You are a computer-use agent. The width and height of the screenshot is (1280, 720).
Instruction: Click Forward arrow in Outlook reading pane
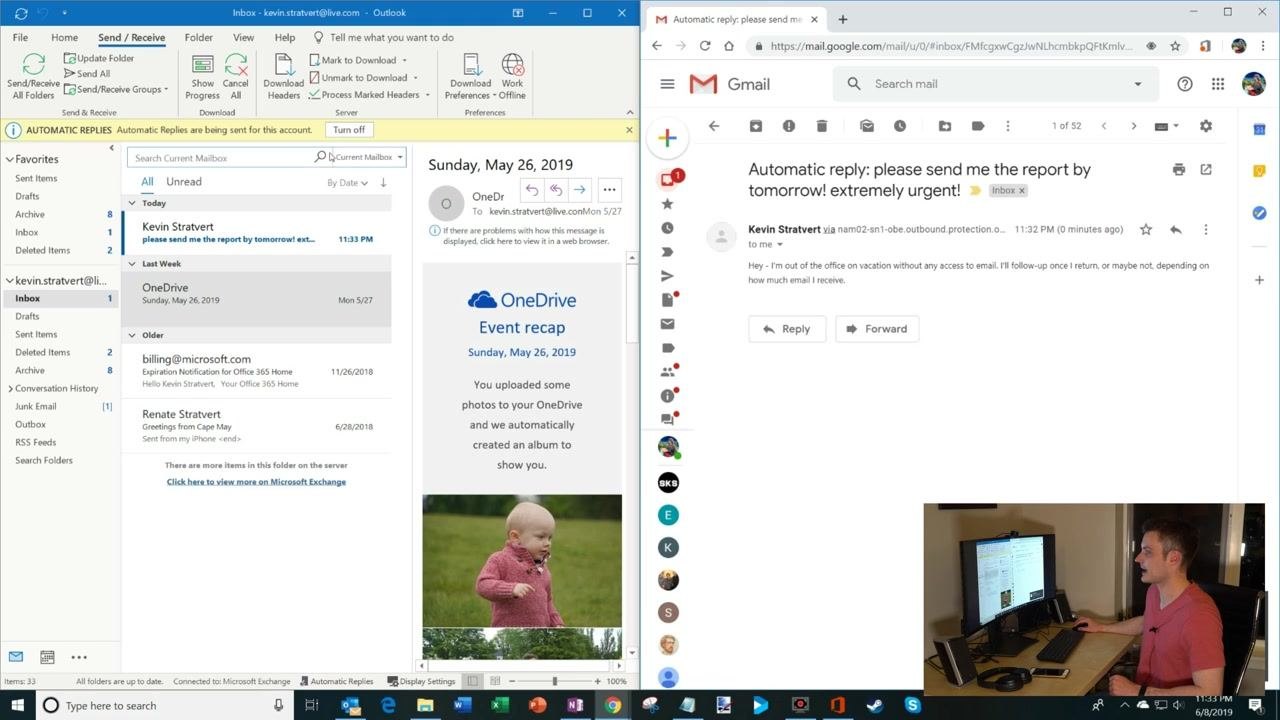[580, 190]
